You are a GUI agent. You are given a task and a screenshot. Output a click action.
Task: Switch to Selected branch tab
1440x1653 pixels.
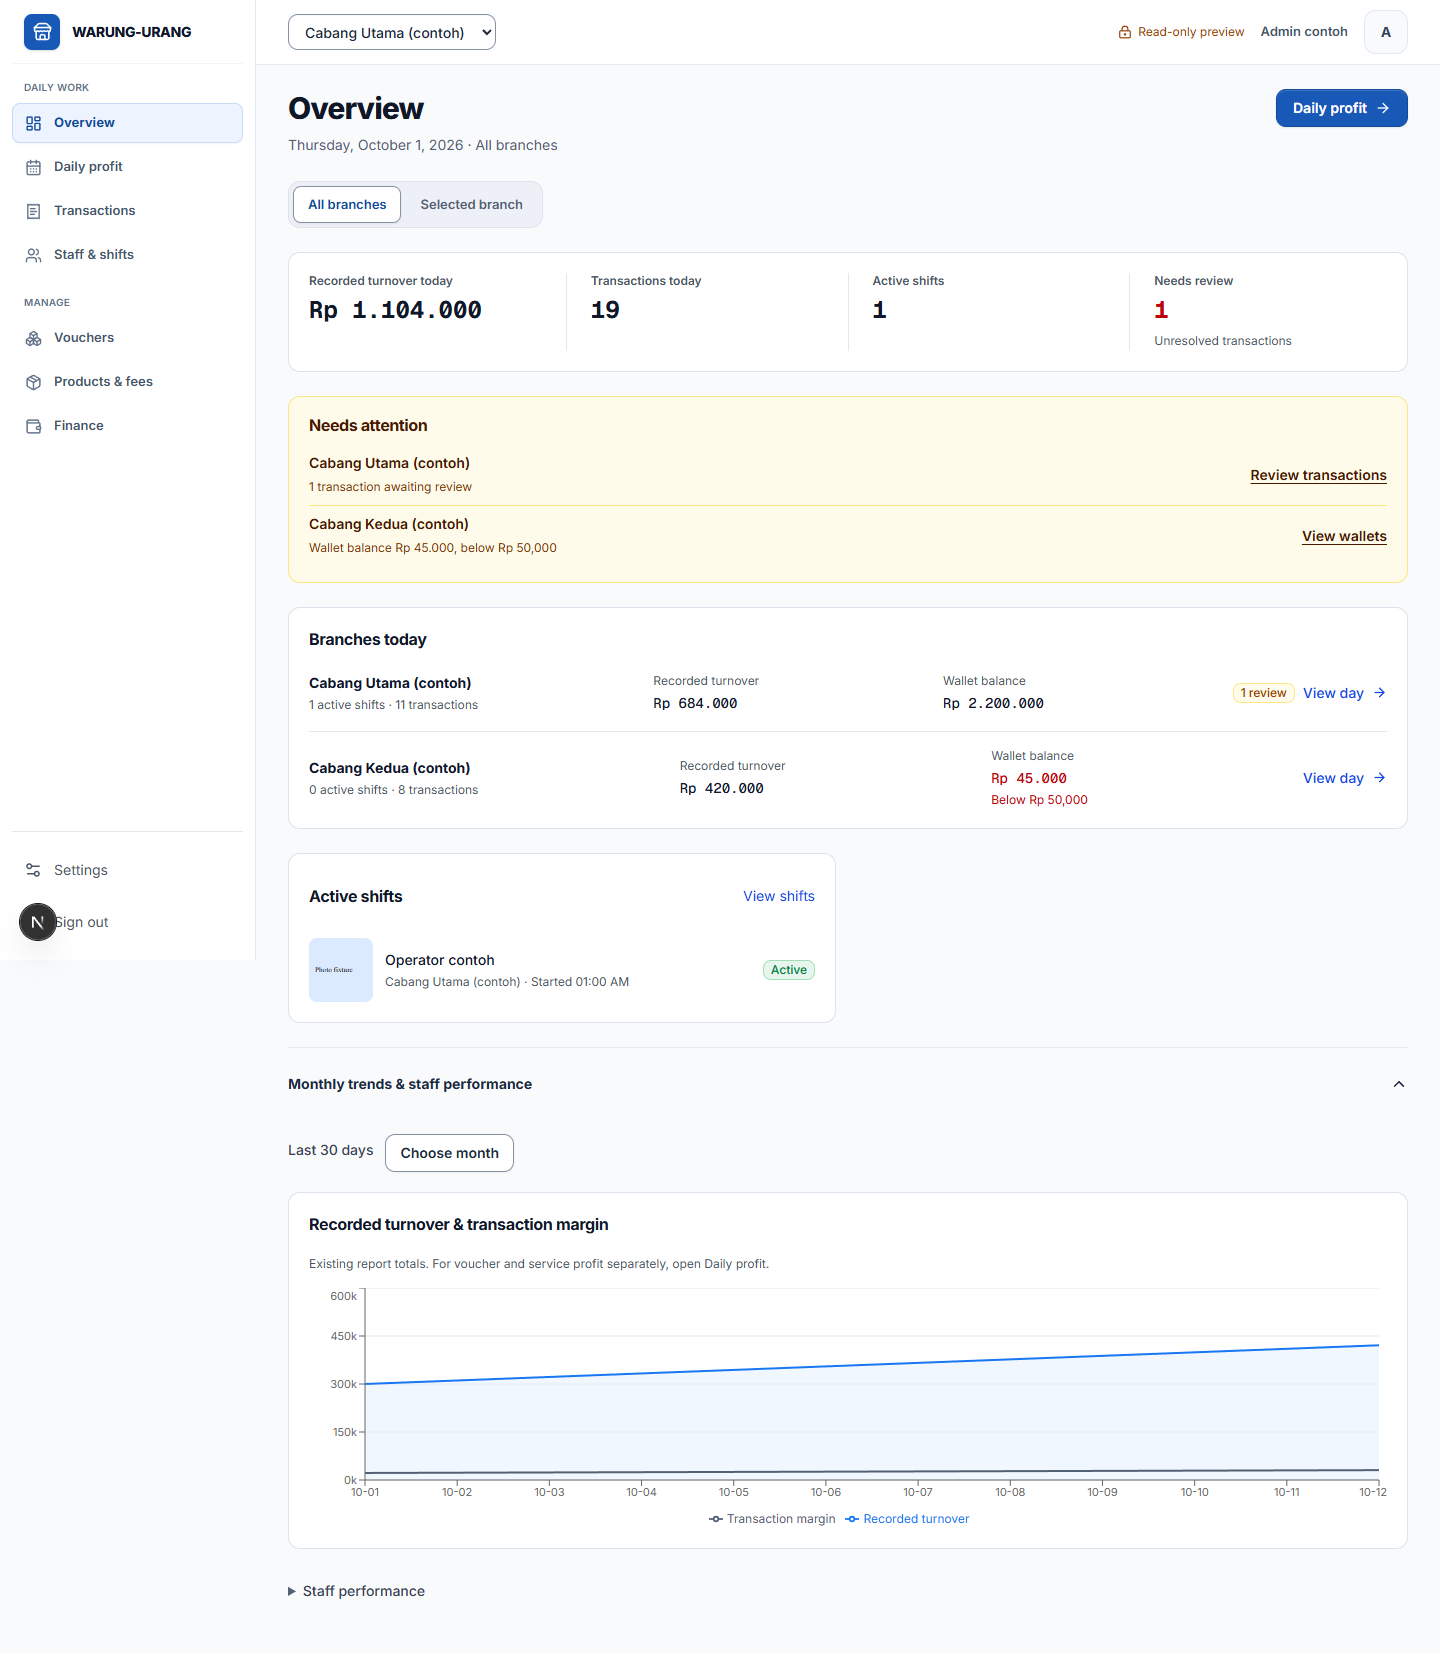click(471, 204)
